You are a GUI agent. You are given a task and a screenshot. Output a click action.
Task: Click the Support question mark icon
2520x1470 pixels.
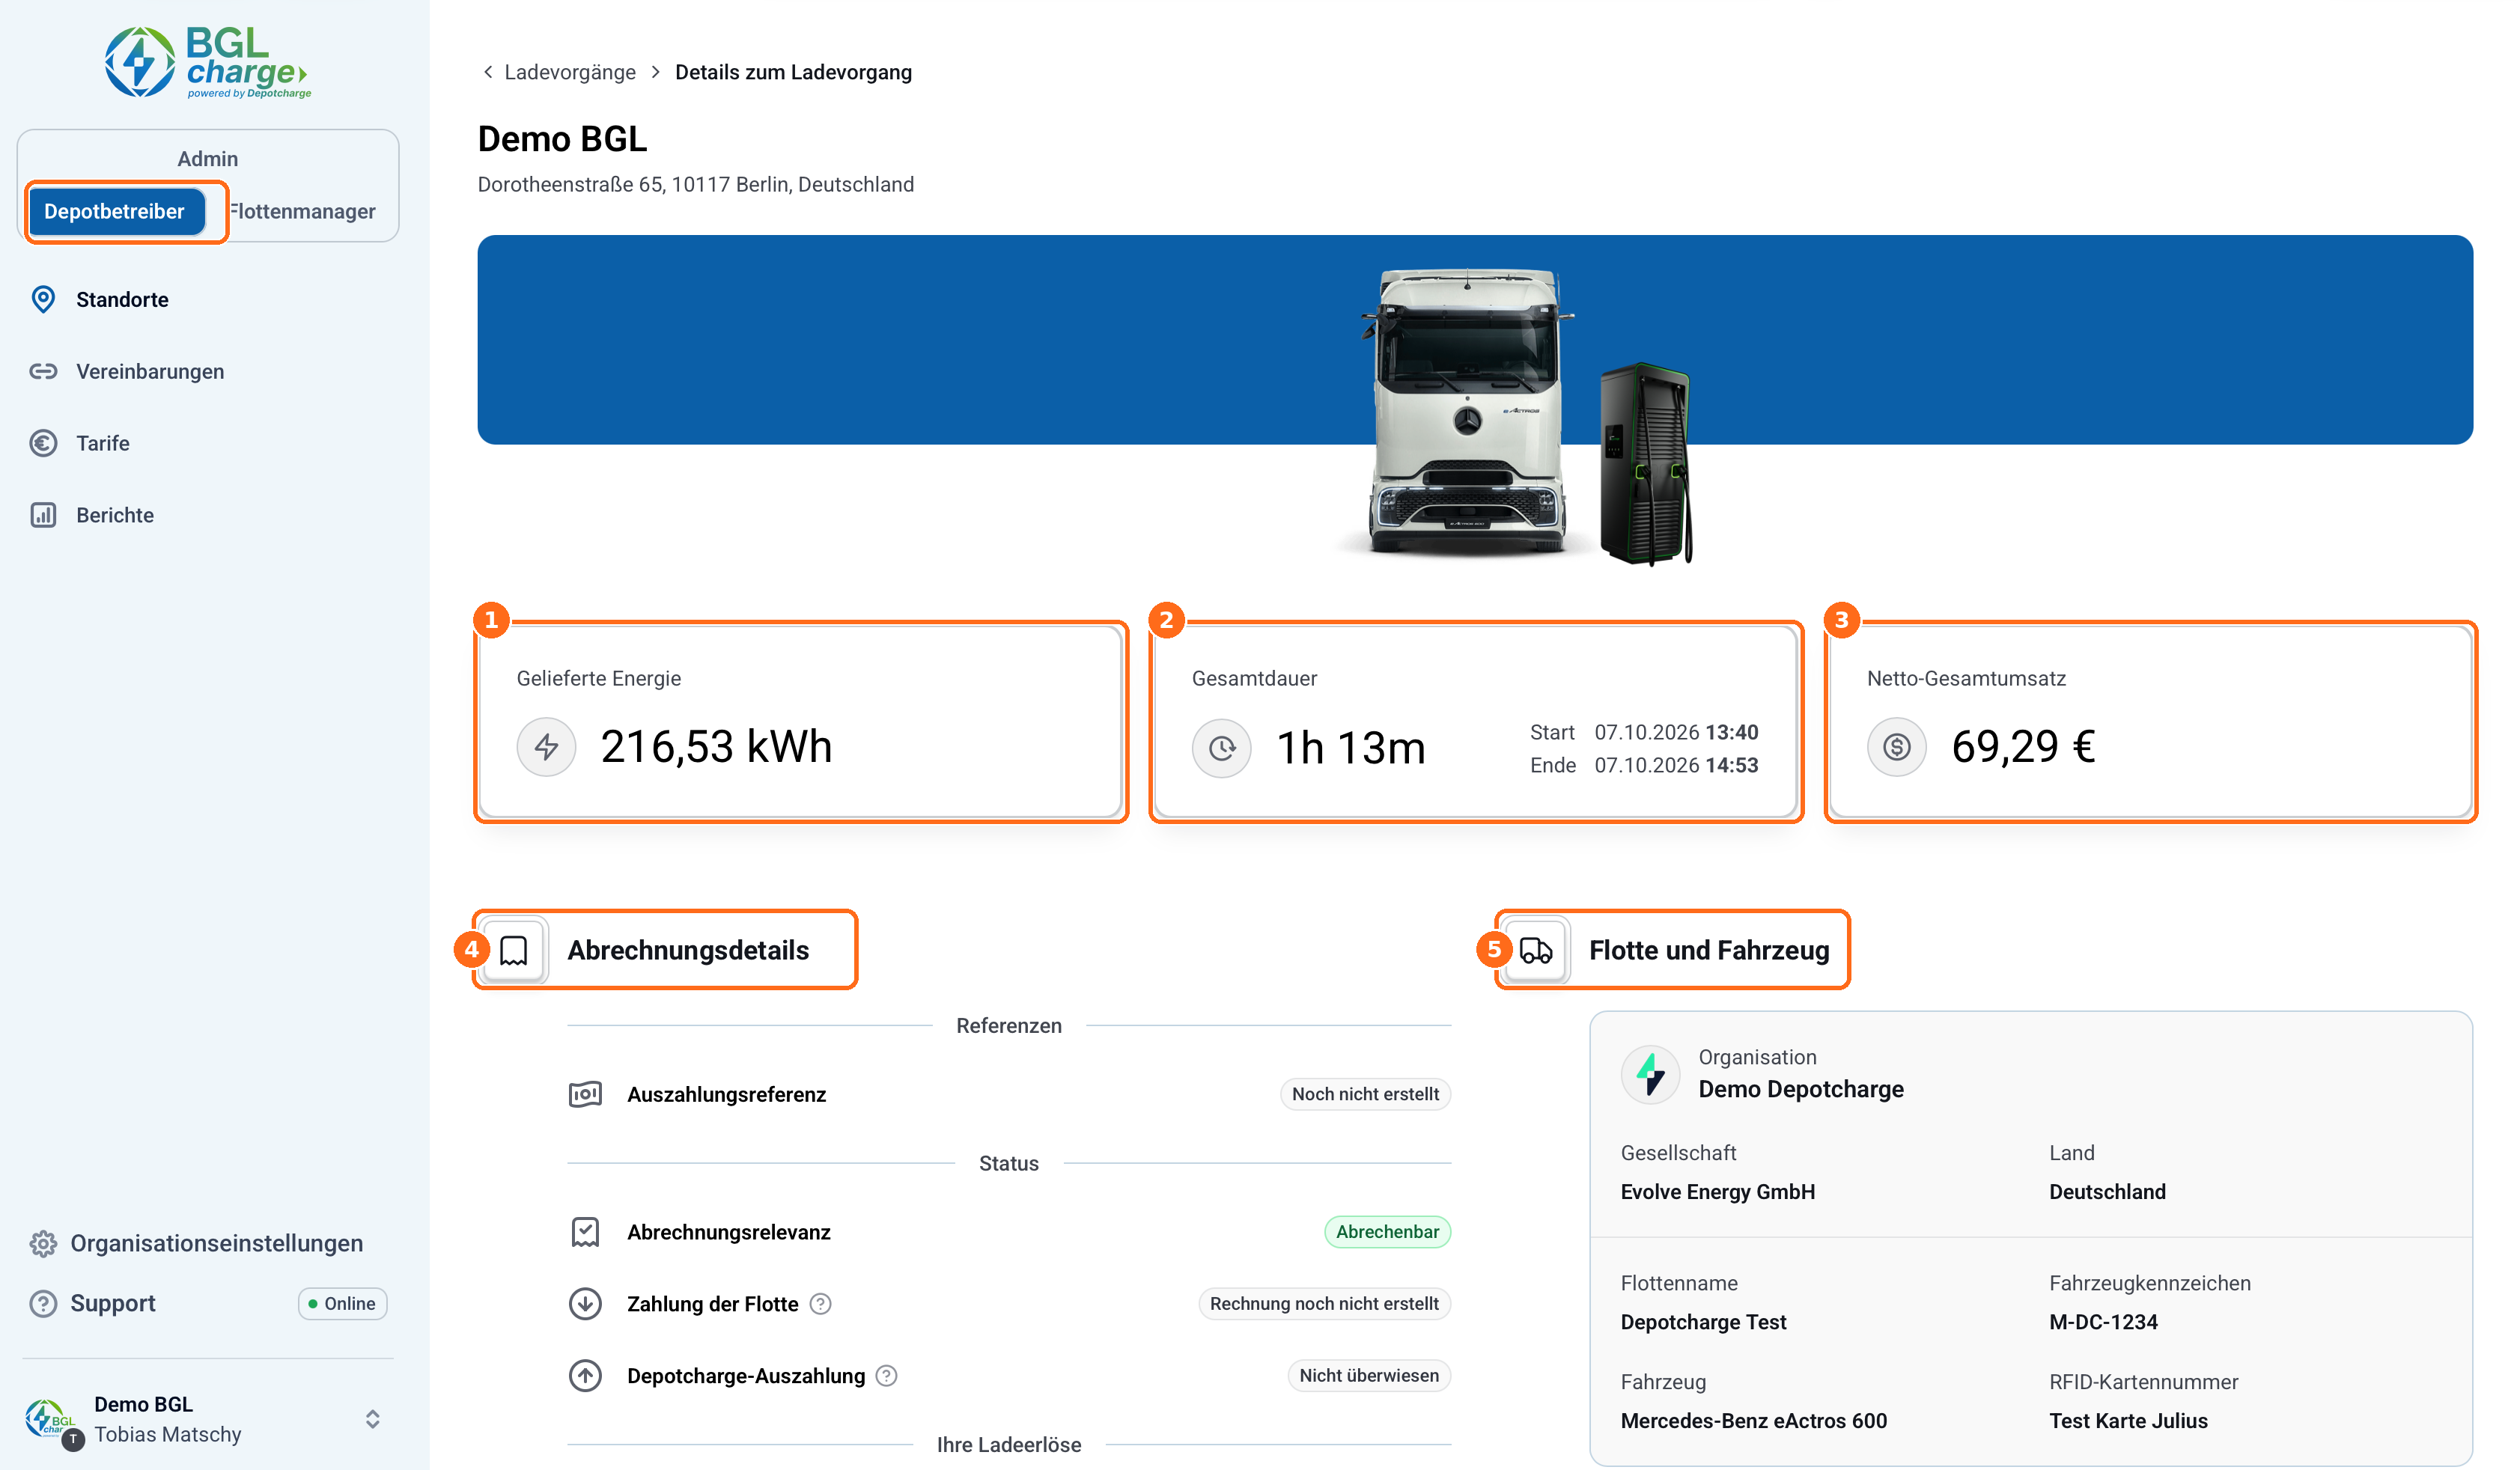pos(43,1303)
